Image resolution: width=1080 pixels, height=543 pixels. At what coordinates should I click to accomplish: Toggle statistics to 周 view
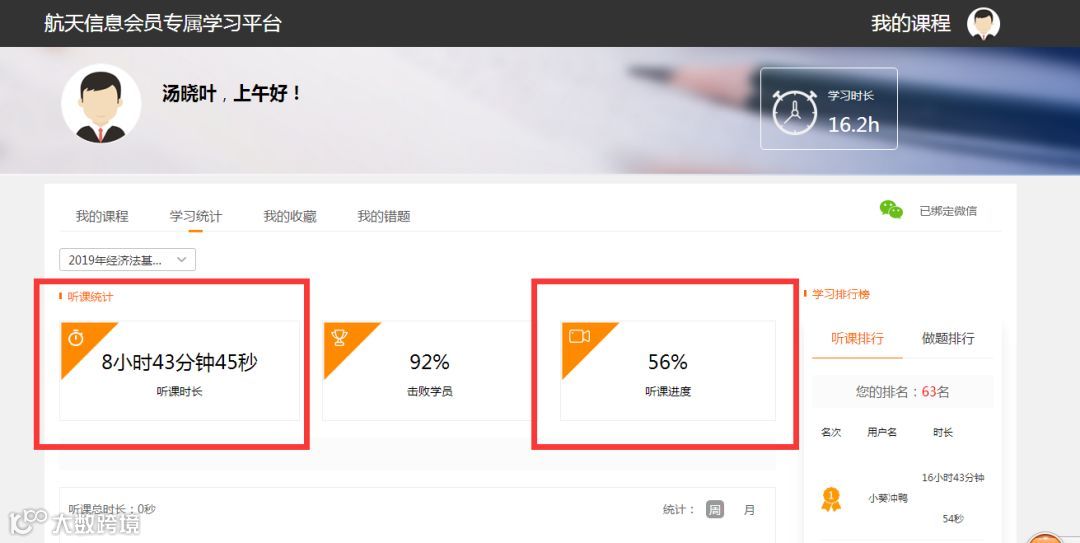click(x=715, y=510)
